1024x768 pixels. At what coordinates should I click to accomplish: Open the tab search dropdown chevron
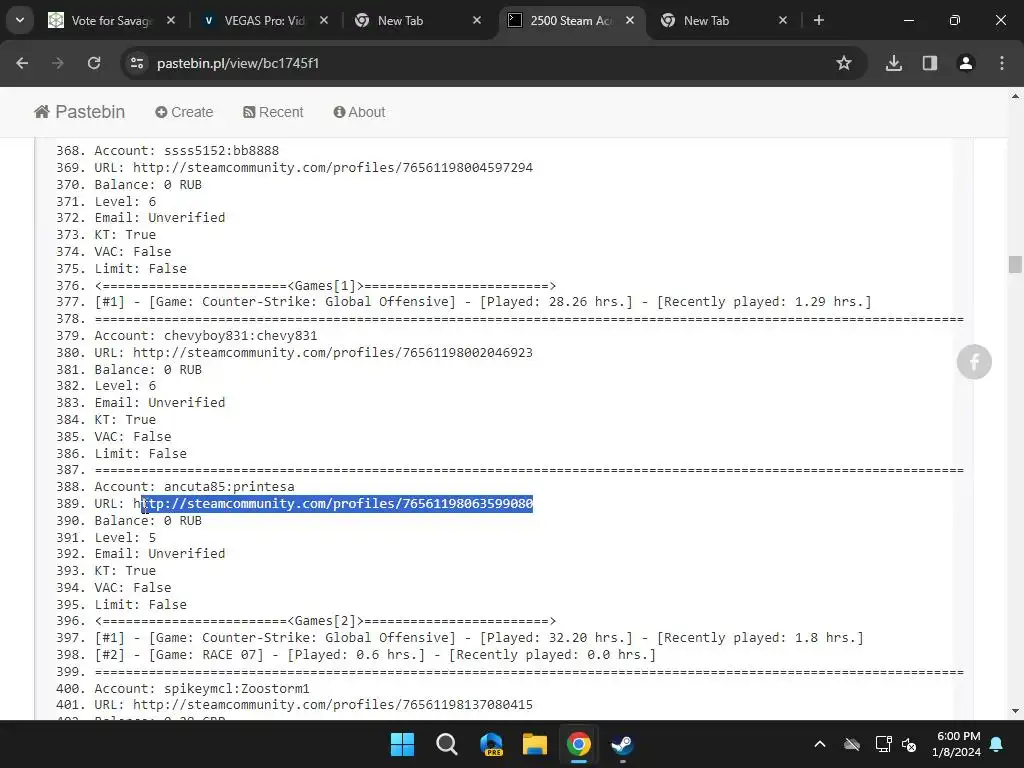coord(20,20)
